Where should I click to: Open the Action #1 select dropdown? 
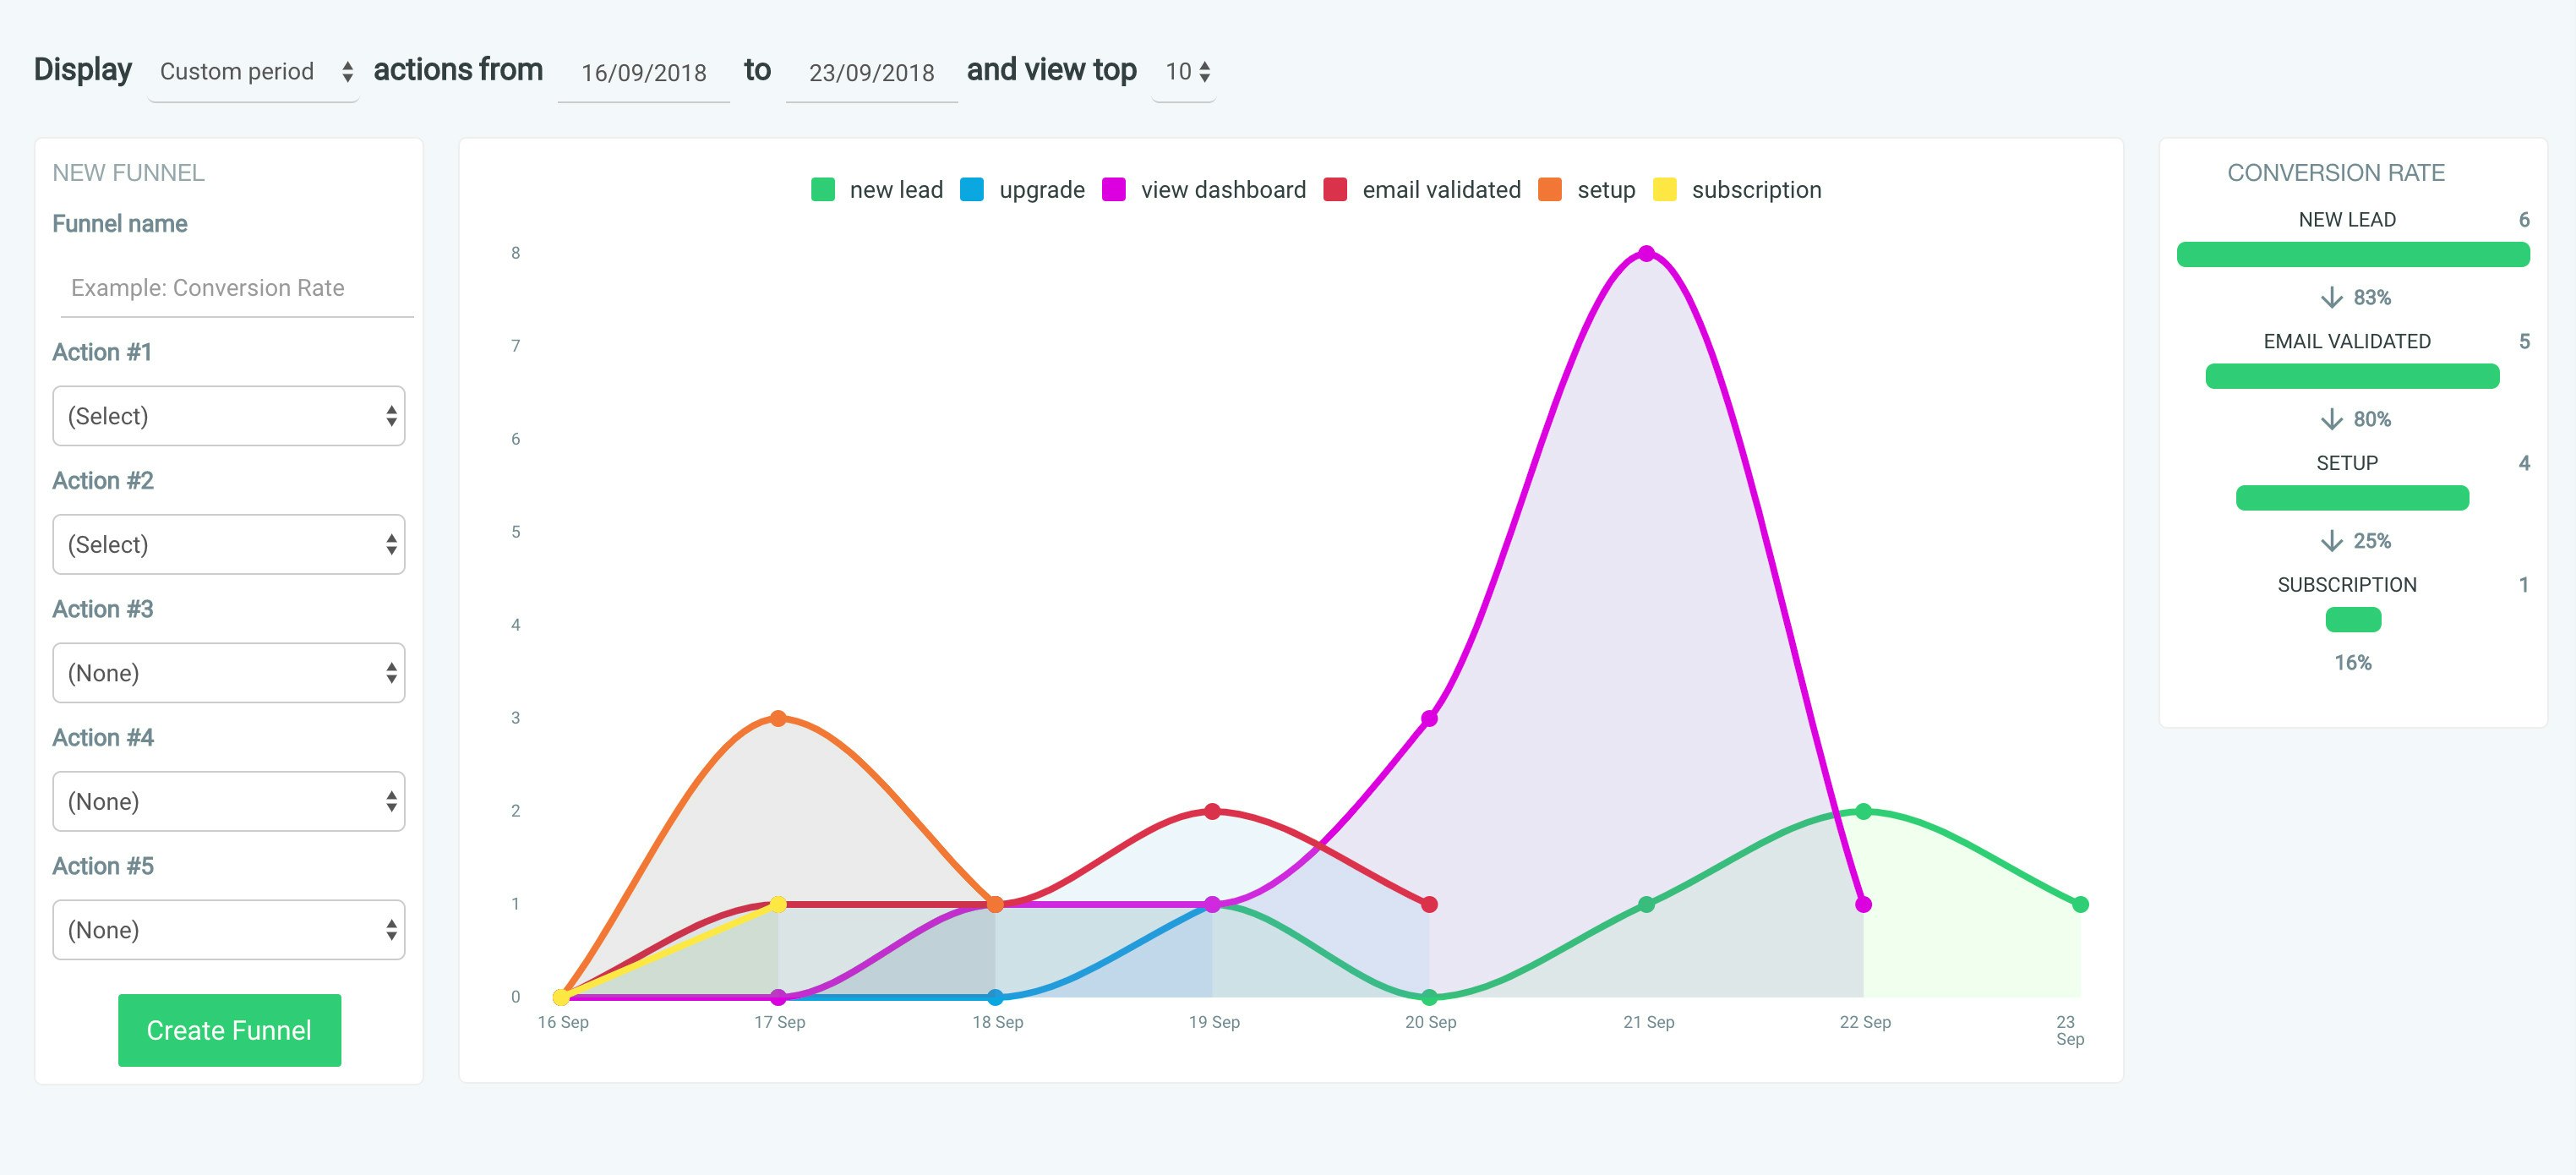[x=229, y=416]
